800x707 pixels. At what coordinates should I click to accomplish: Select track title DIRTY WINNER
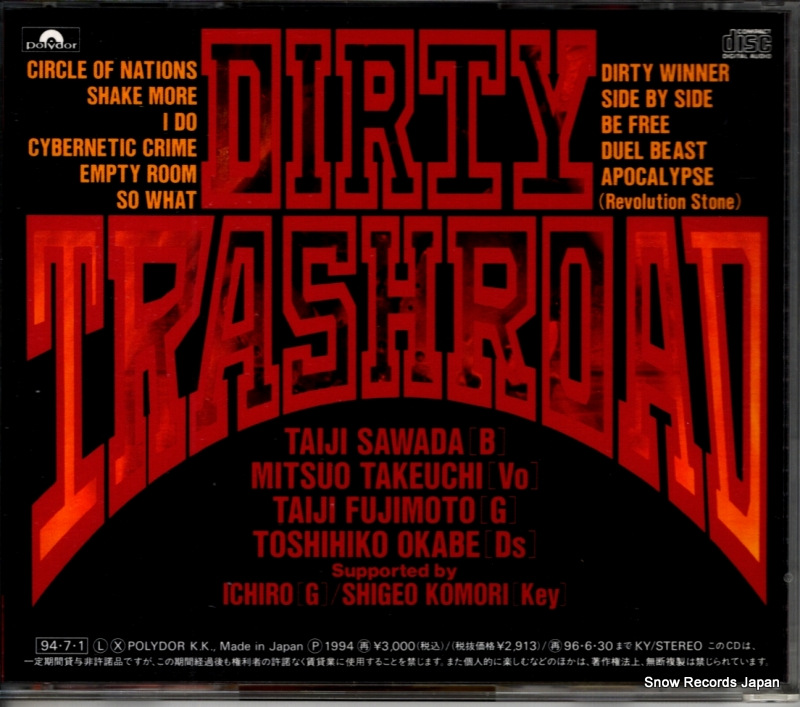(x=665, y=73)
